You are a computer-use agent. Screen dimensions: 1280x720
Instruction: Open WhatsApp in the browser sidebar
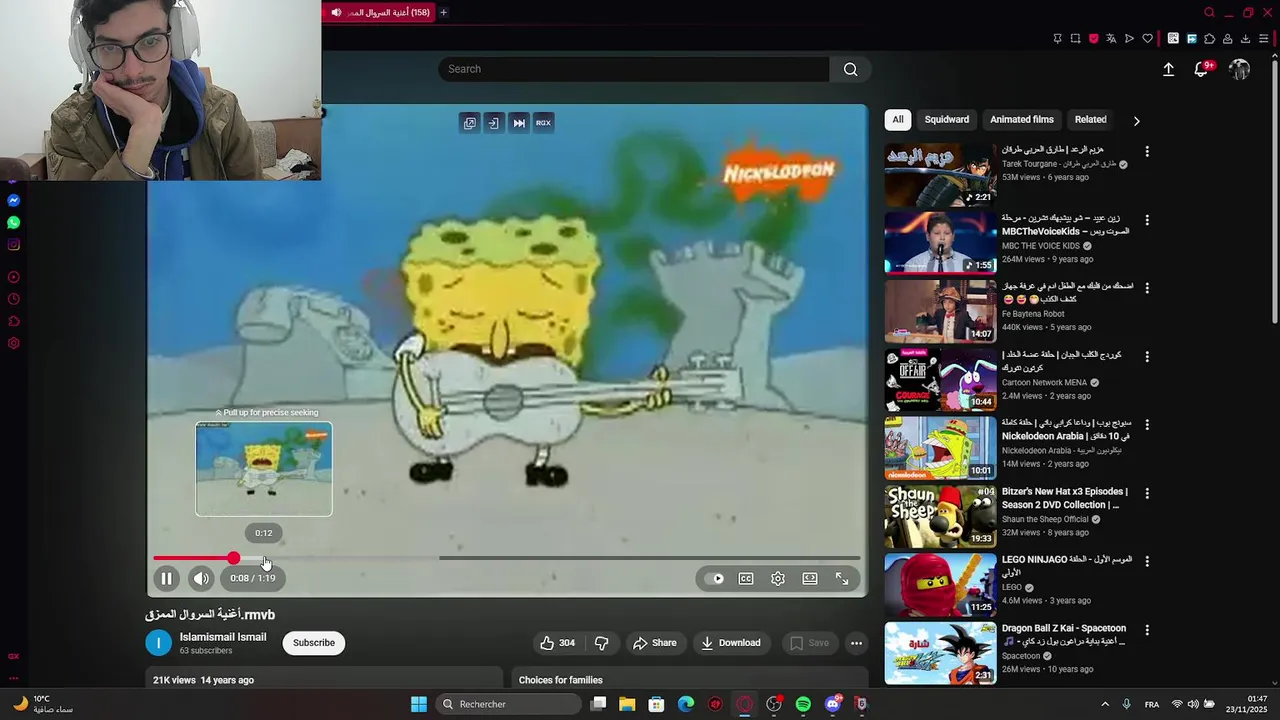[13, 222]
